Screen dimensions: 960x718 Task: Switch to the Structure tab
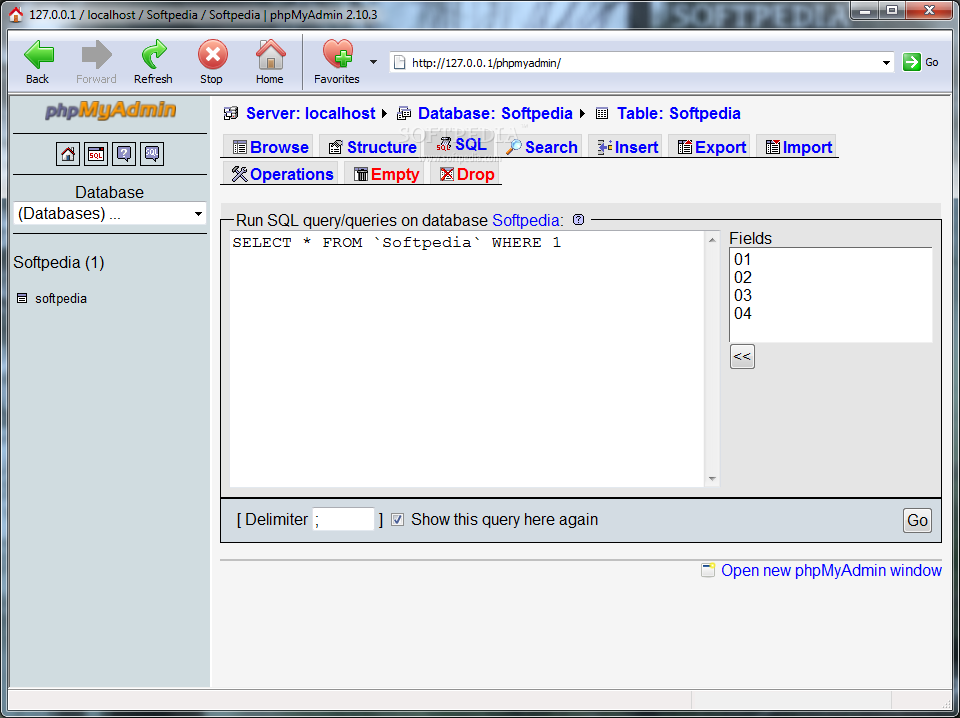click(x=372, y=147)
